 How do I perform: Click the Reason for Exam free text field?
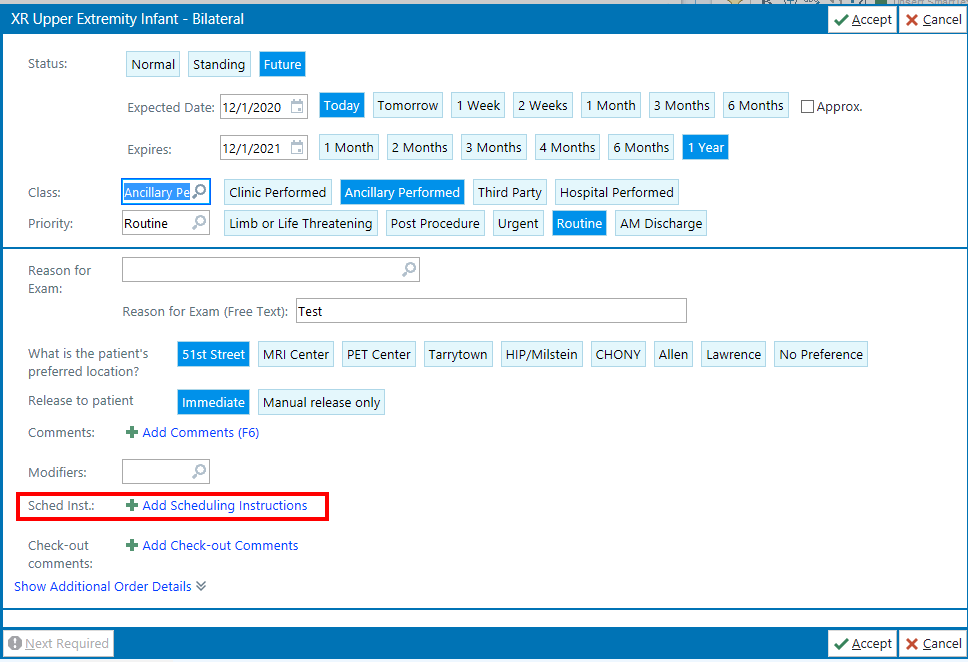click(x=491, y=311)
